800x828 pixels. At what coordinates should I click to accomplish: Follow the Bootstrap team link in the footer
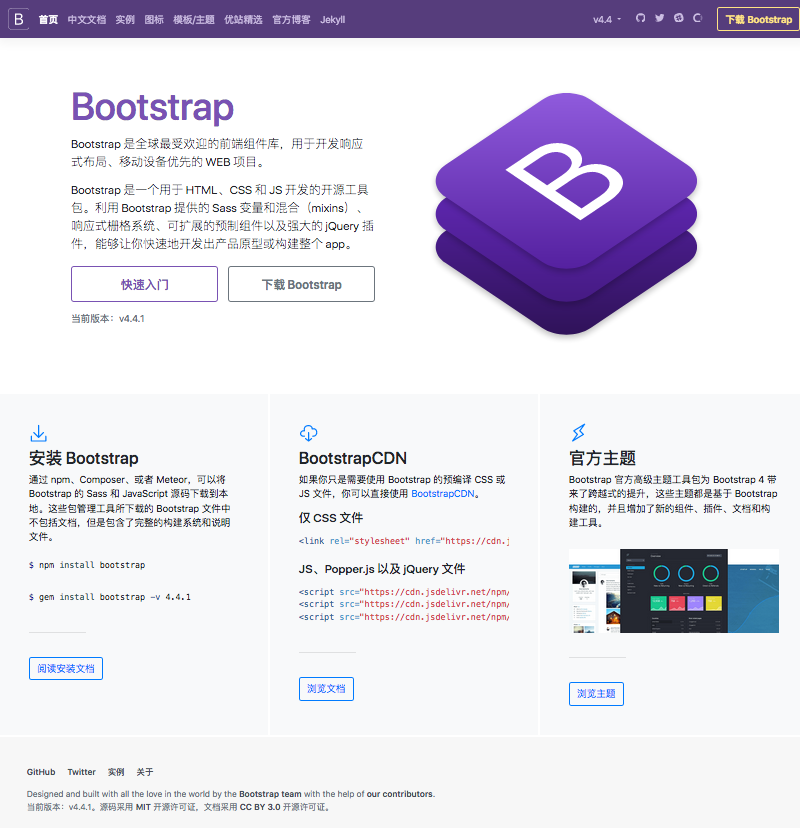coord(270,794)
